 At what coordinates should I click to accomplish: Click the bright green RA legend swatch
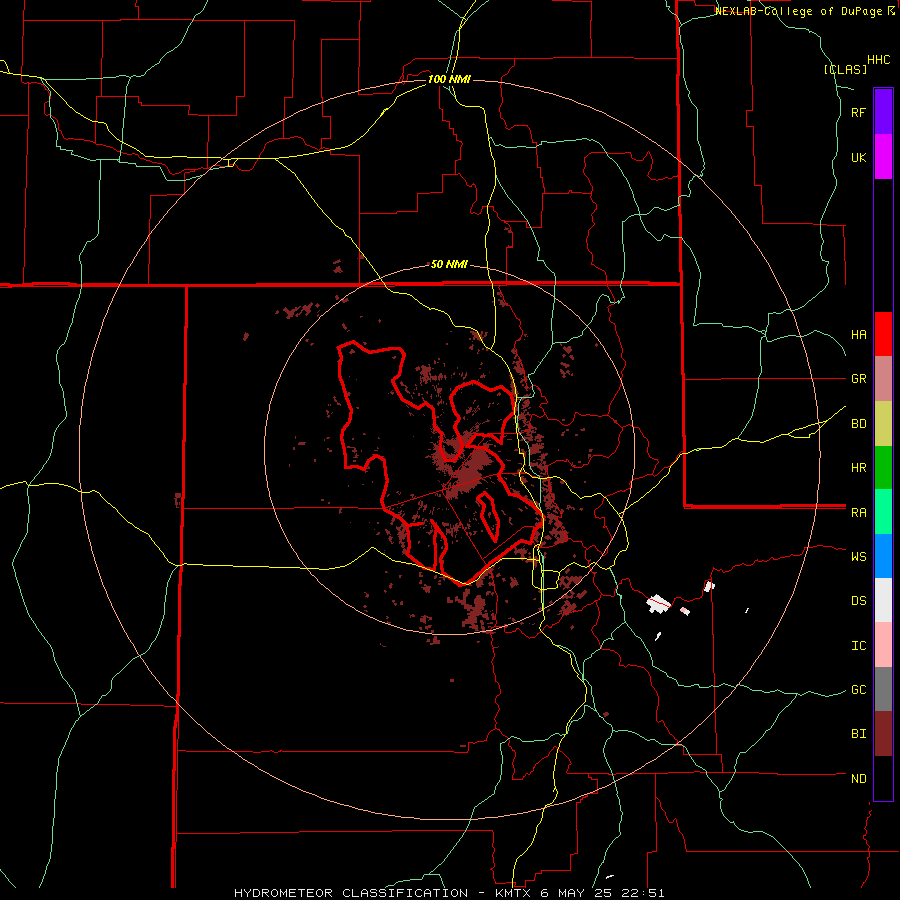tap(883, 512)
